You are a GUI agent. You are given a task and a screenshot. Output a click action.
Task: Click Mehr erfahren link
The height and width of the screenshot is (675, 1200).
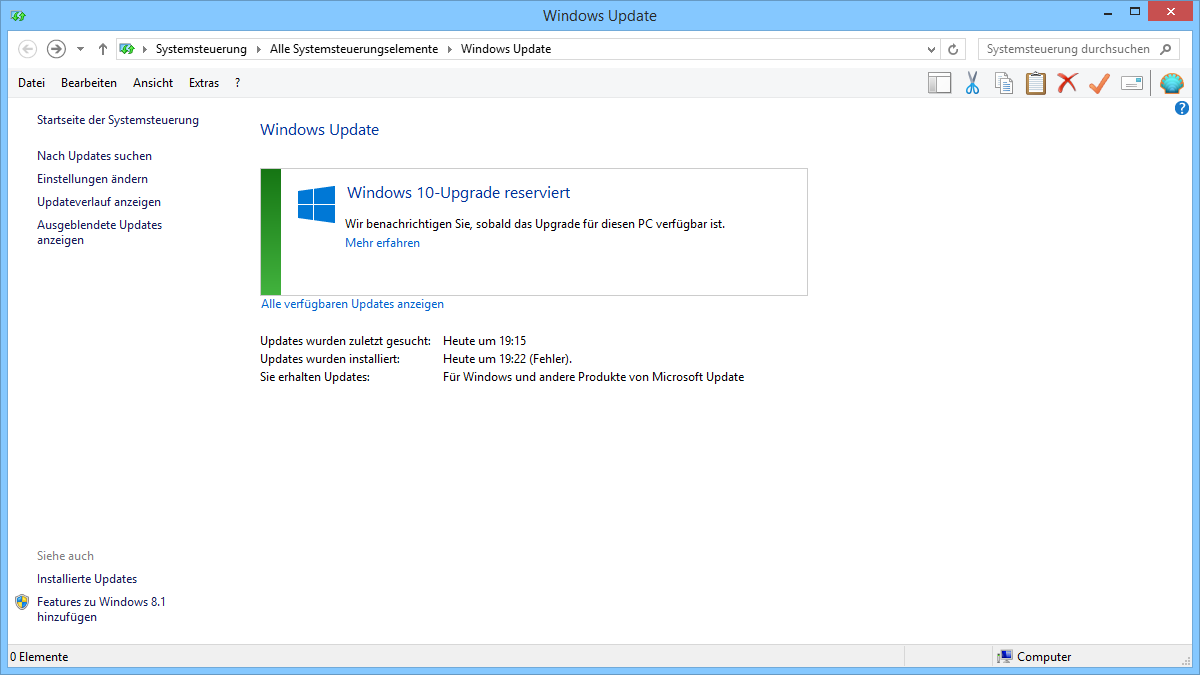(382, 243)
